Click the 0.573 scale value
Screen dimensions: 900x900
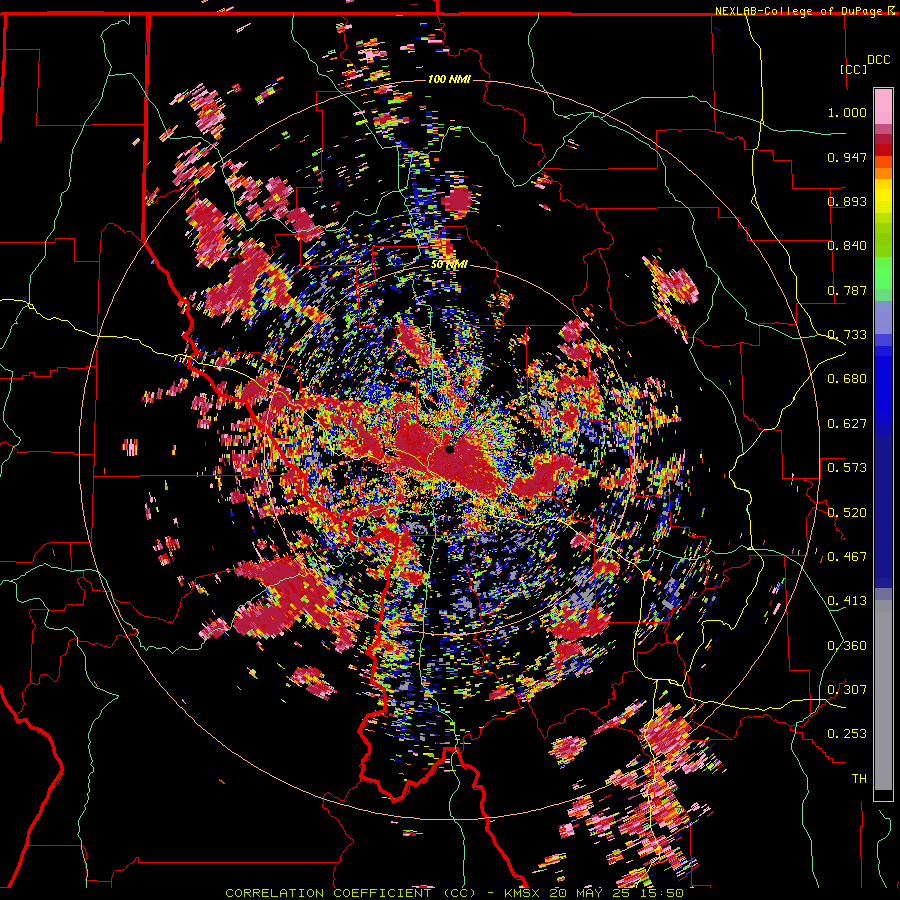[x=847, y=468]
